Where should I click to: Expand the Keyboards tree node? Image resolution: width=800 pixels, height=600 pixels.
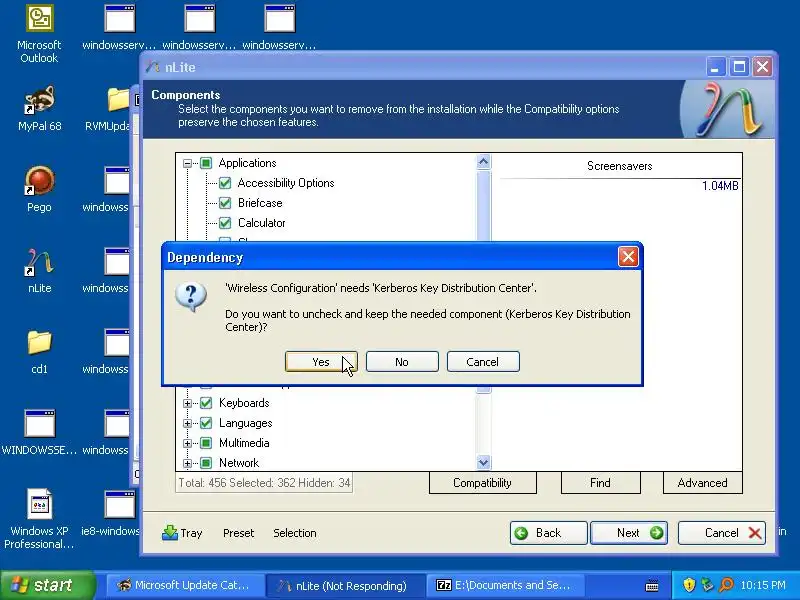tap(187, 403)
